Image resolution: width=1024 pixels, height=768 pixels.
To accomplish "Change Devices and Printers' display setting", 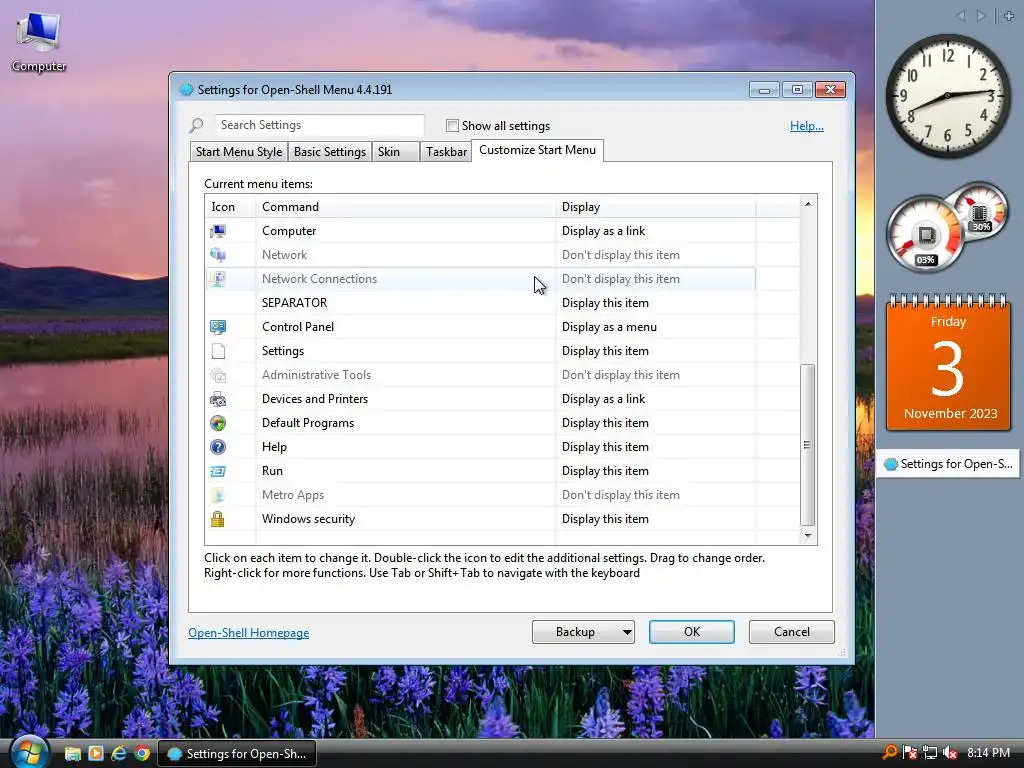I will pyautogui.click(x=603, y=399).
